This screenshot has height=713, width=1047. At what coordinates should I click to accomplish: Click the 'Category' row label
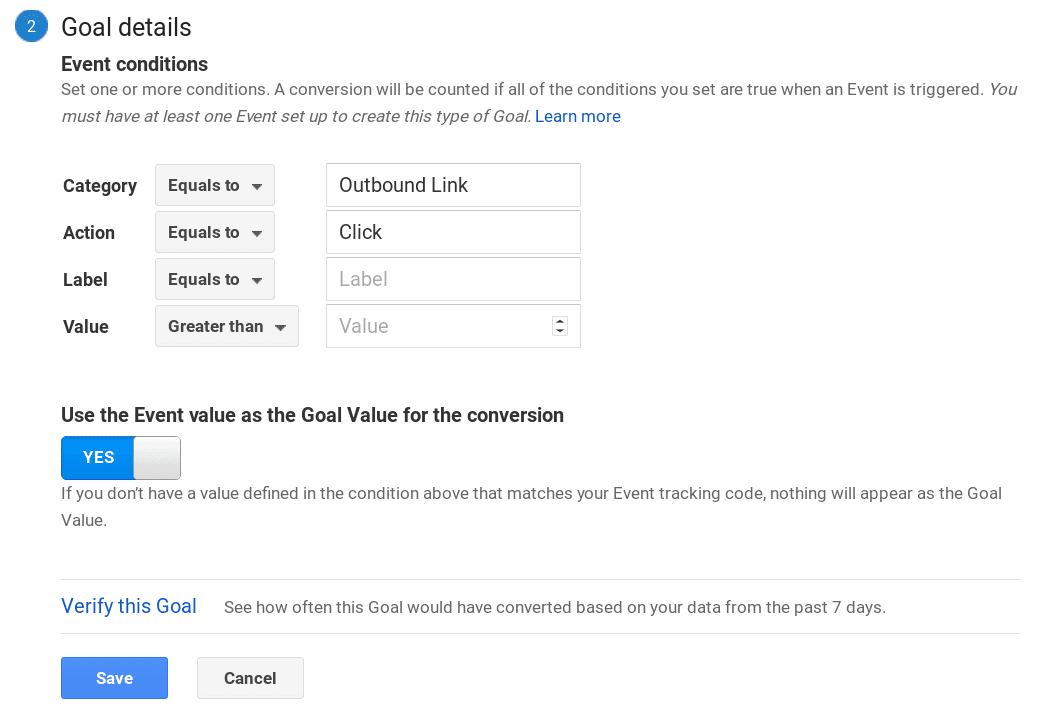(x=100, y=186)
